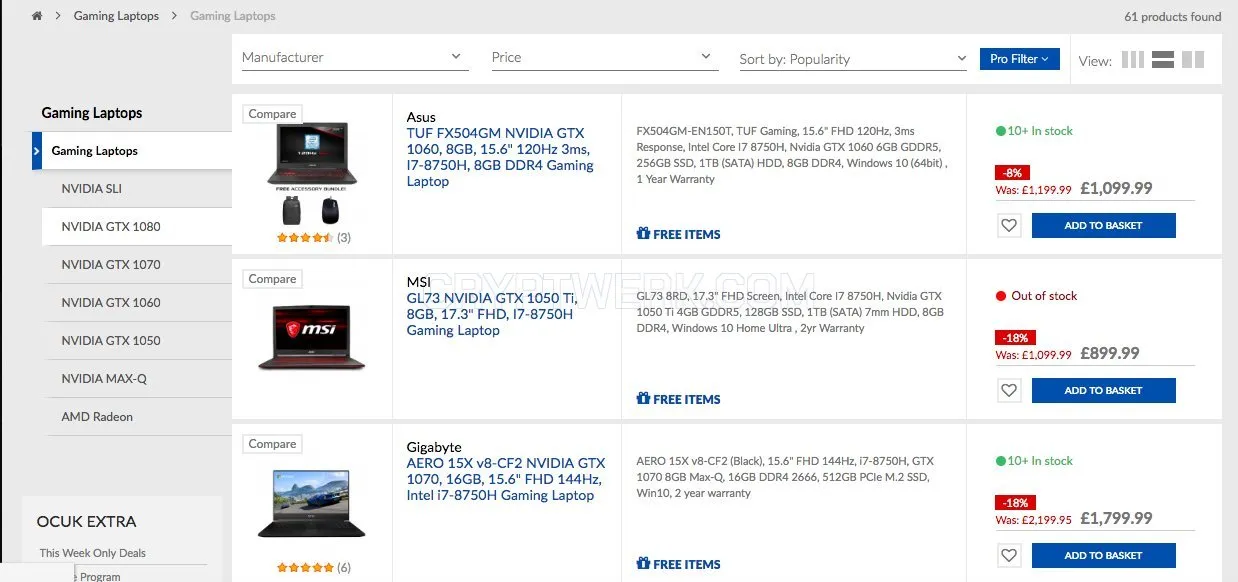Select NVIDIA MAX-Q category
Image resolution: width=1238 pixels, height=582 pixels.
[137, 379]
